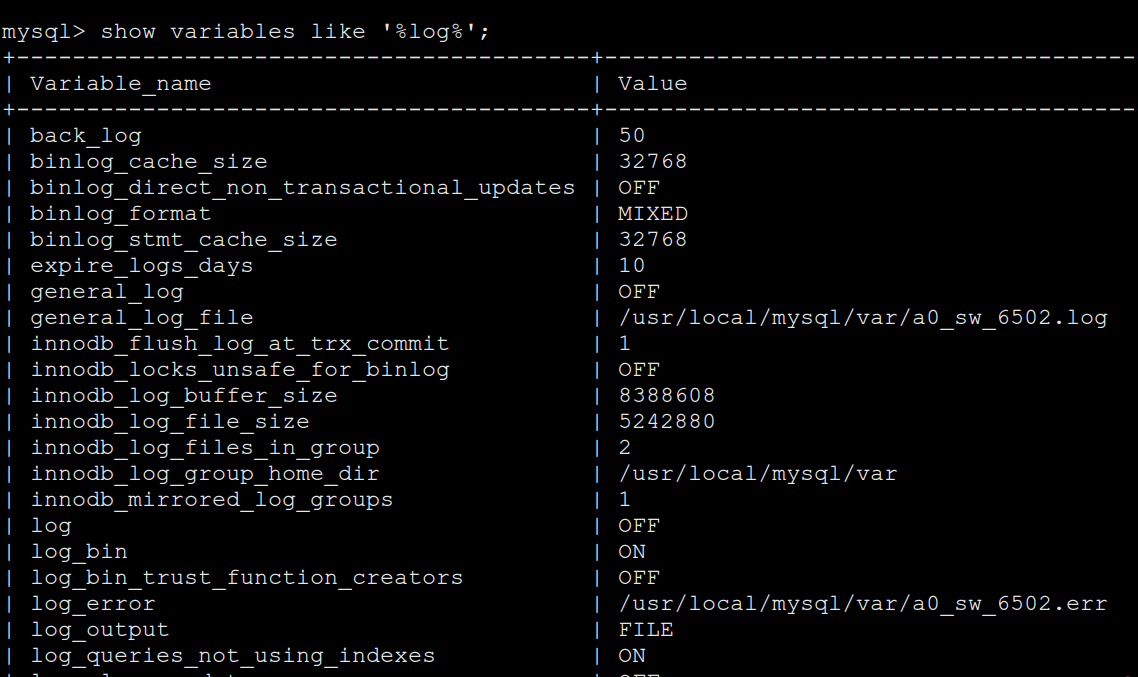Click the binlog_direct_non_transactional_updates variable name
1138x677 pixels.
click(x=302, y=187)
